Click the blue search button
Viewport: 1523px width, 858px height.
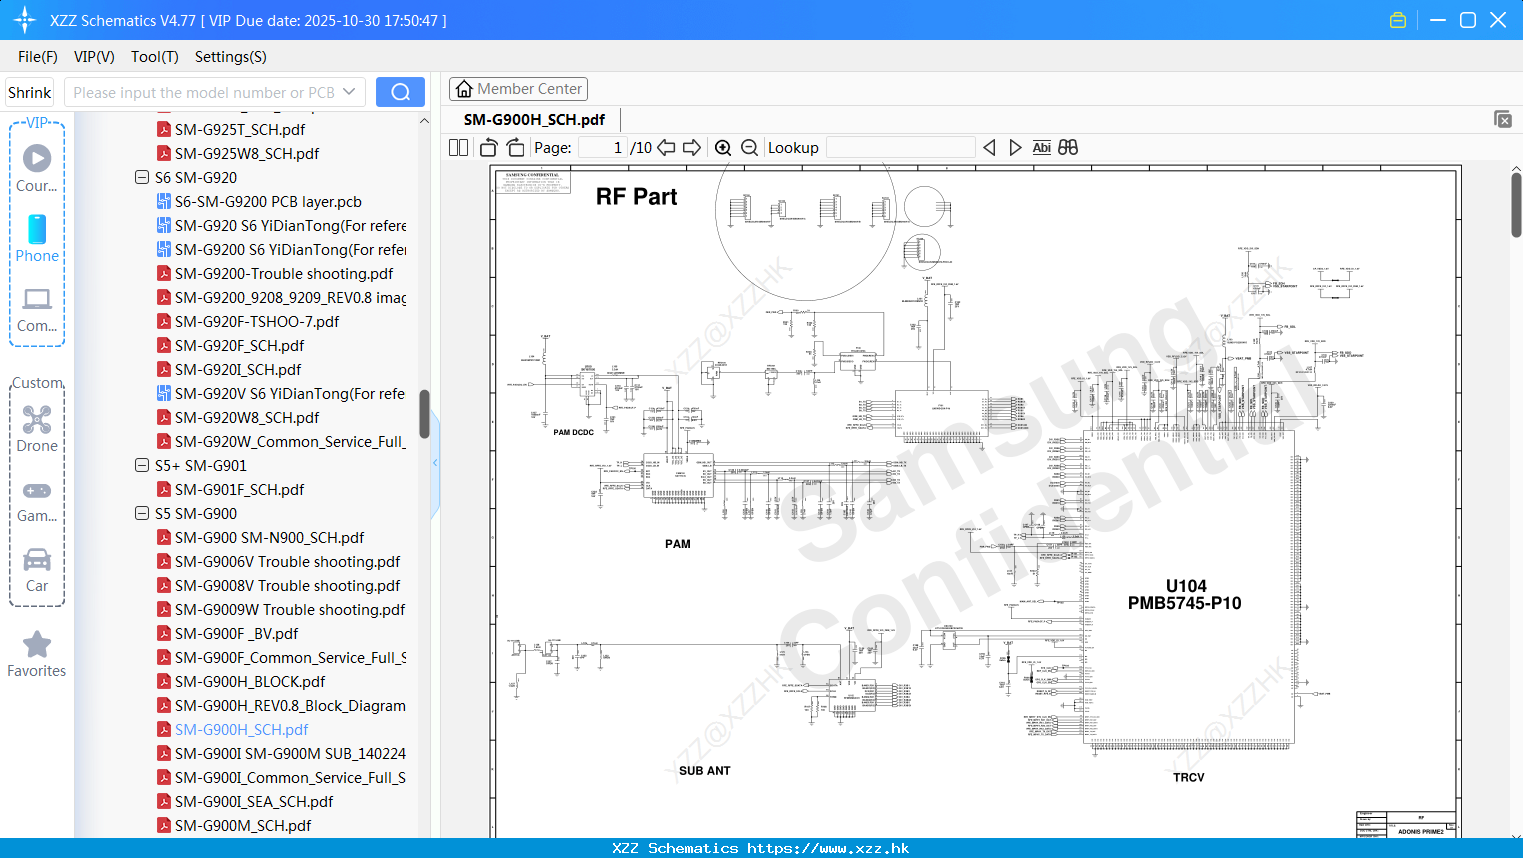click(400, 92)
